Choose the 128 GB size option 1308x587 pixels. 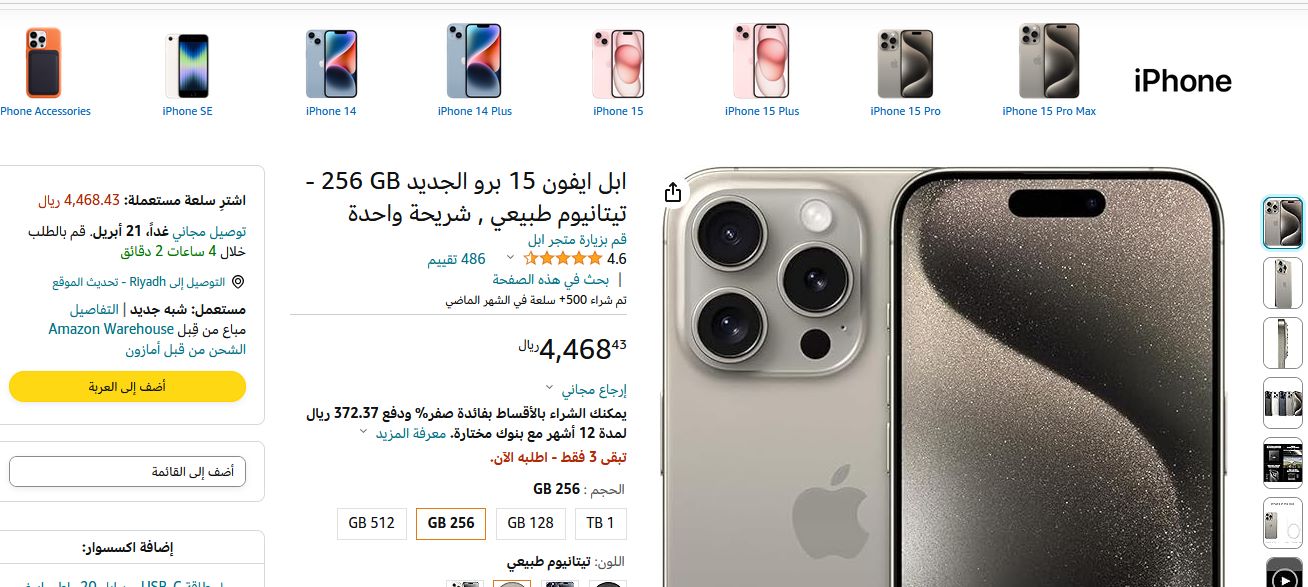point(530,523)
